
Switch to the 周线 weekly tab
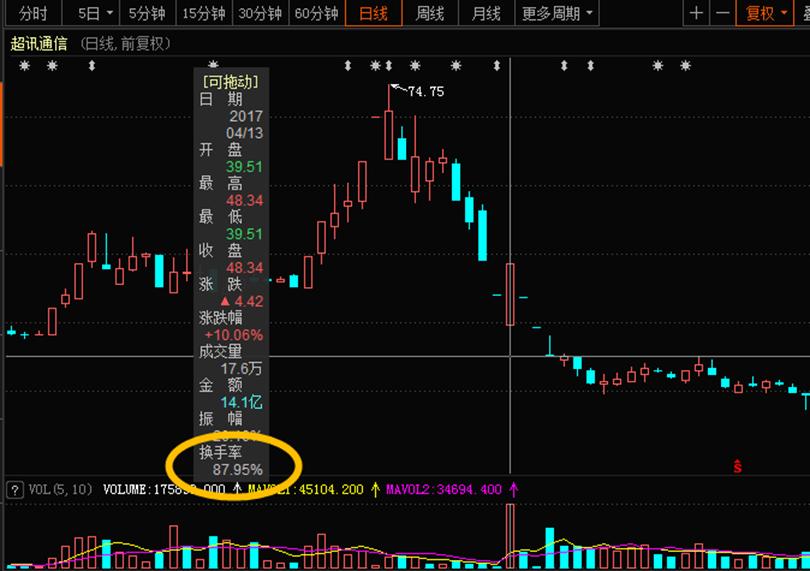430,13
